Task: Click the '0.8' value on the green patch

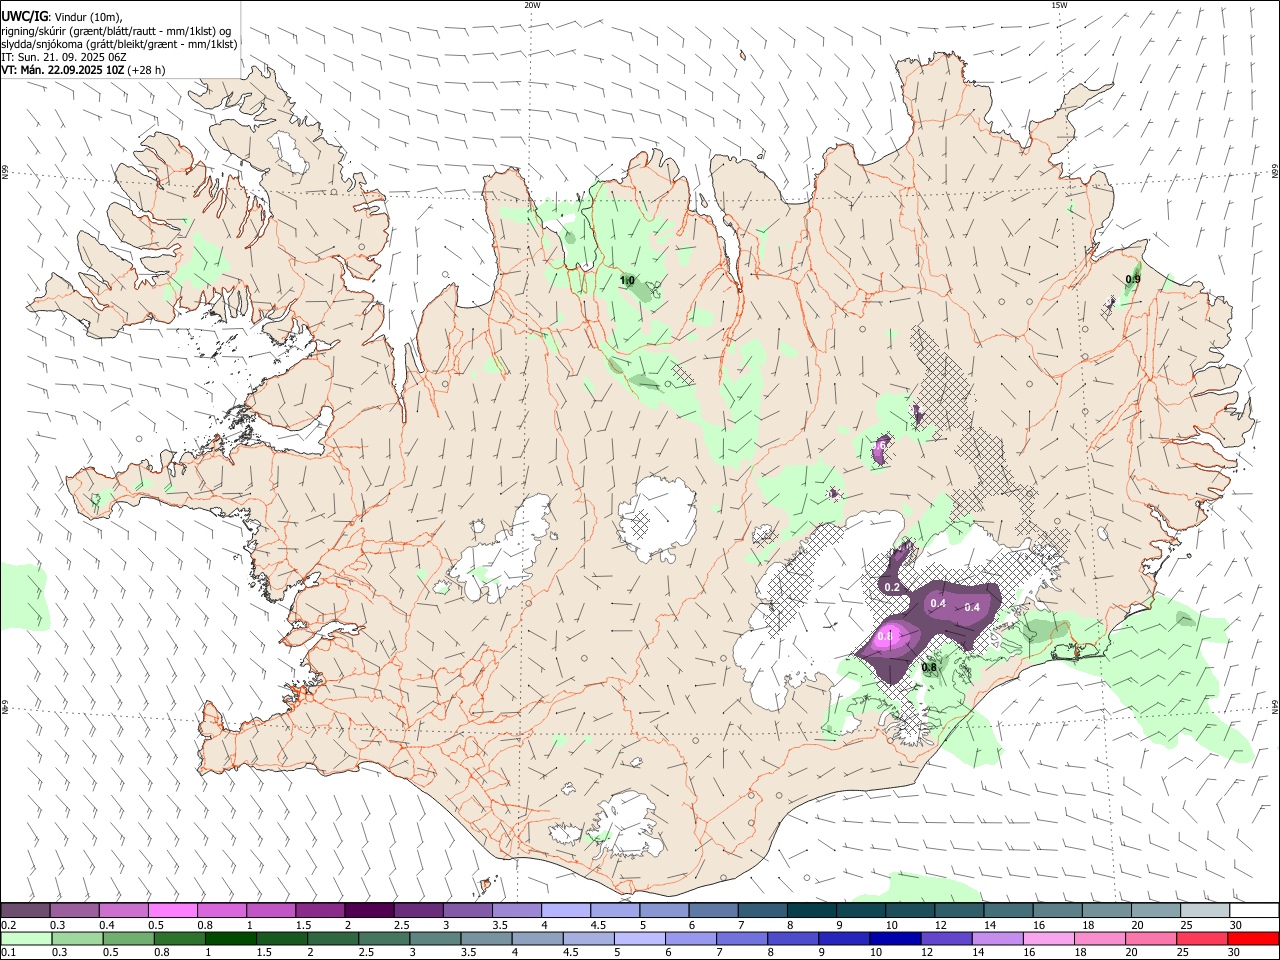Action: [x=929, y=667]
